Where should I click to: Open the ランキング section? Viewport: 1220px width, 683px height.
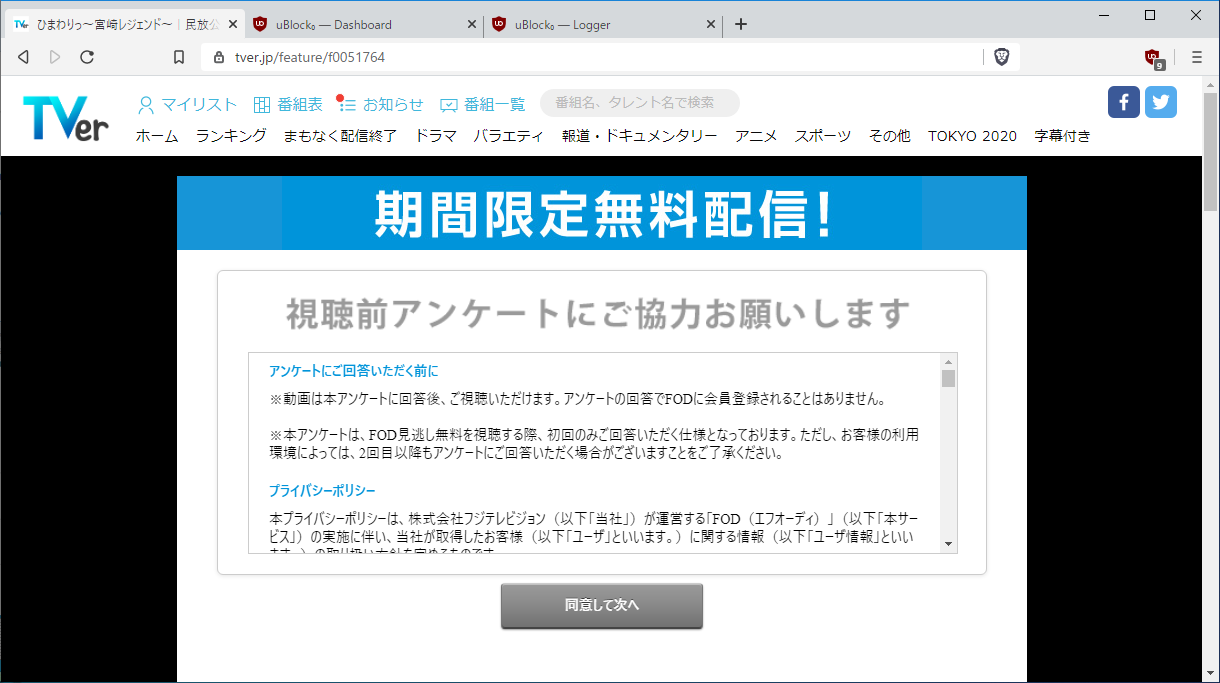[x=230, y=135]
